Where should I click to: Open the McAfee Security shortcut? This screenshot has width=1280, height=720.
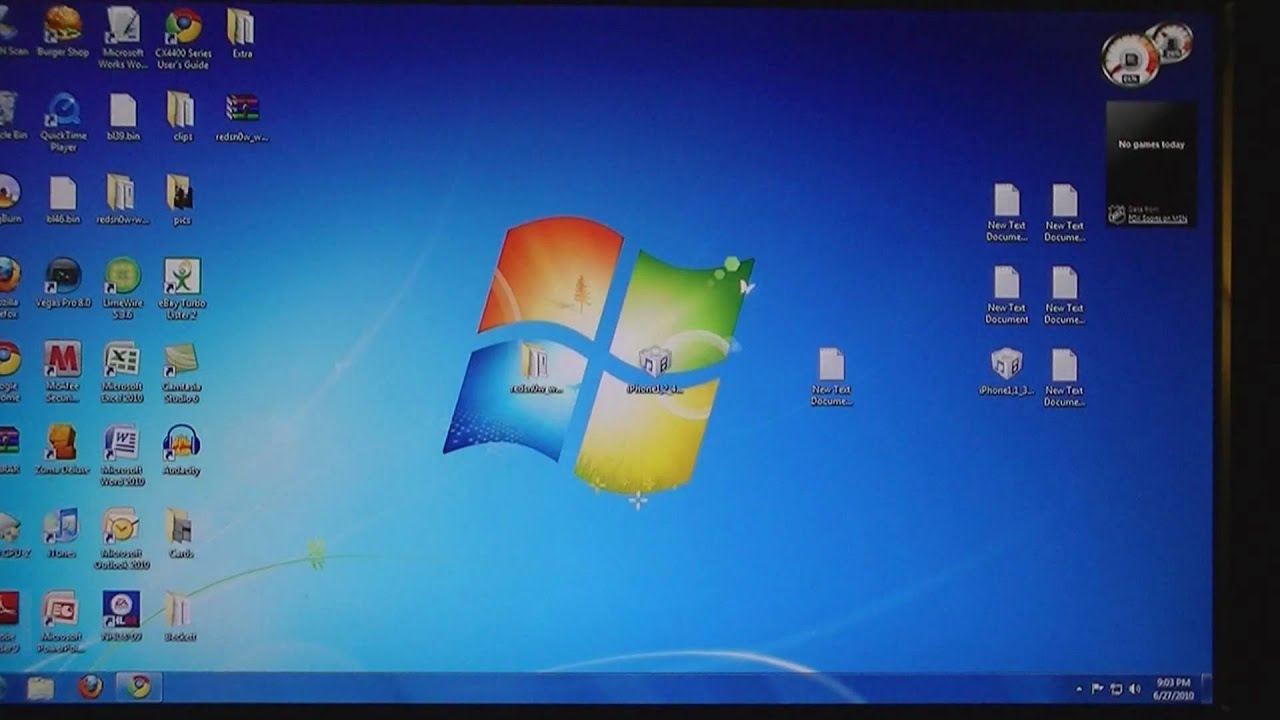63,372
